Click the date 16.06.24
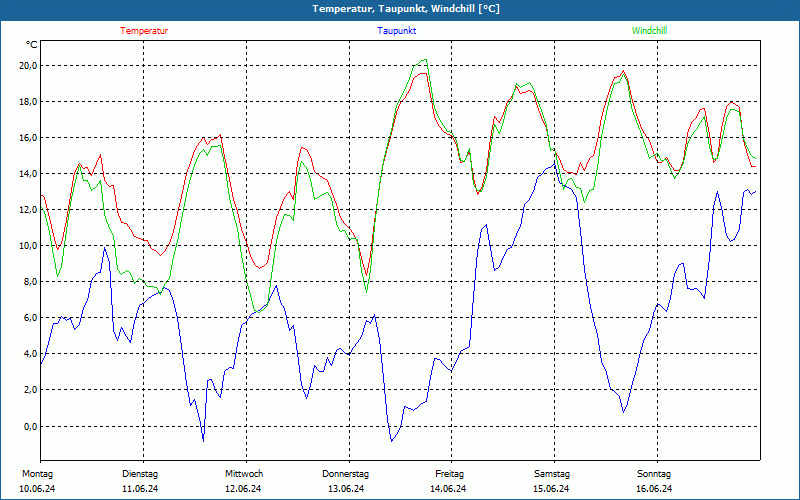The height and width of the screenshot is (500, 800). click(654, 489)
